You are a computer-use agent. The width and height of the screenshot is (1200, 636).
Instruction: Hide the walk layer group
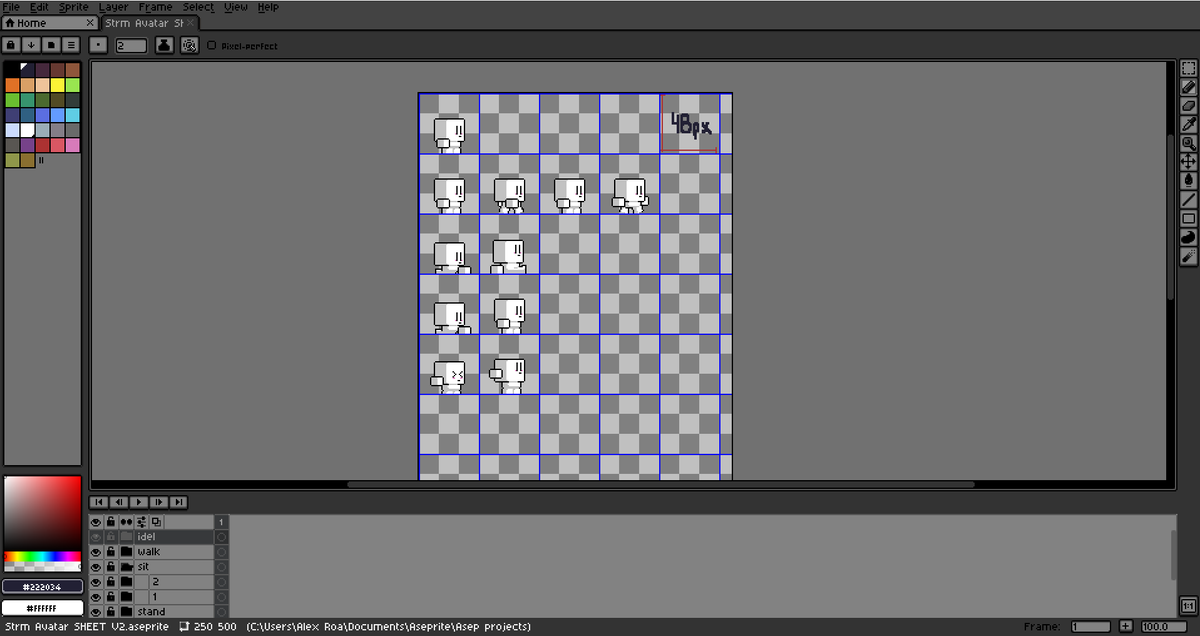(x=97, y=552)
